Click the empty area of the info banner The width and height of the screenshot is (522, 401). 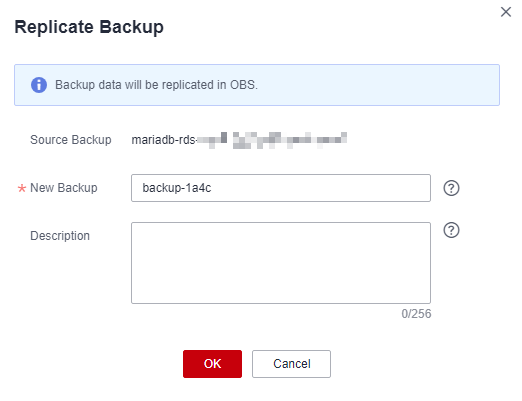point(378,85)
